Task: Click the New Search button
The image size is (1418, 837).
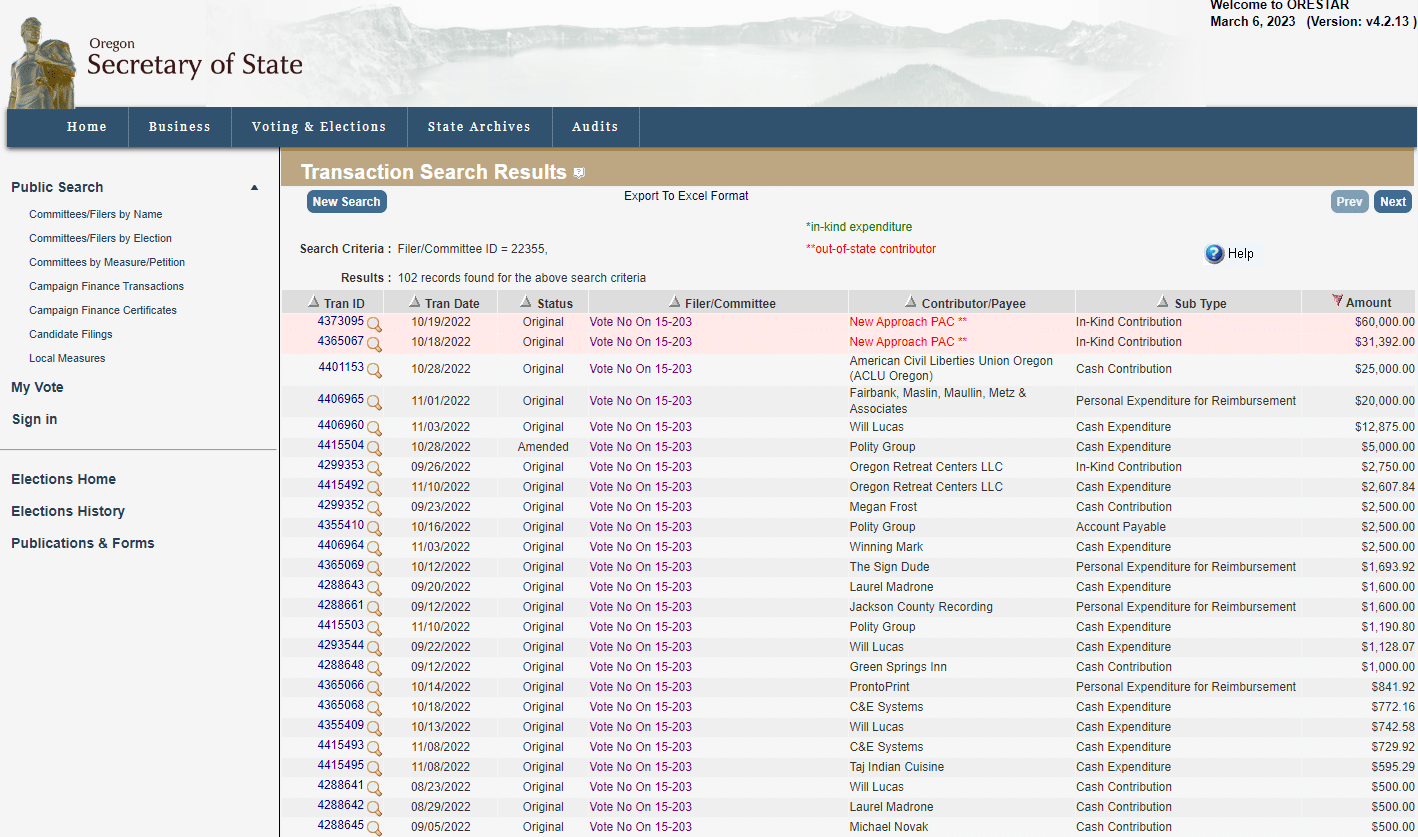Action: tap(346, 202)
